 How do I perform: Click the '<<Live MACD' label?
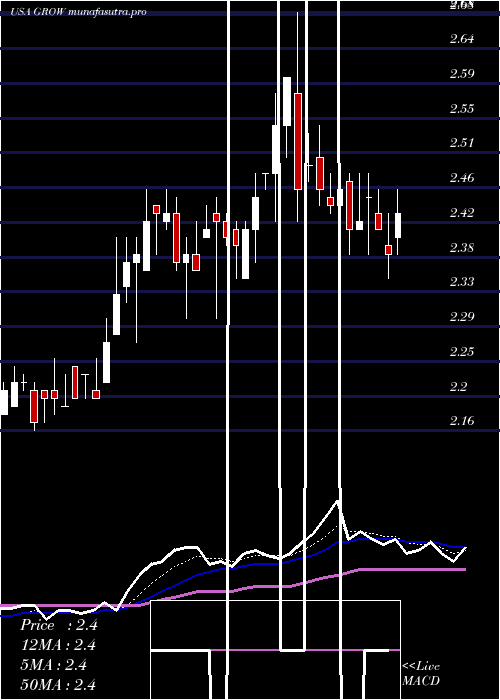click(421, 674)
